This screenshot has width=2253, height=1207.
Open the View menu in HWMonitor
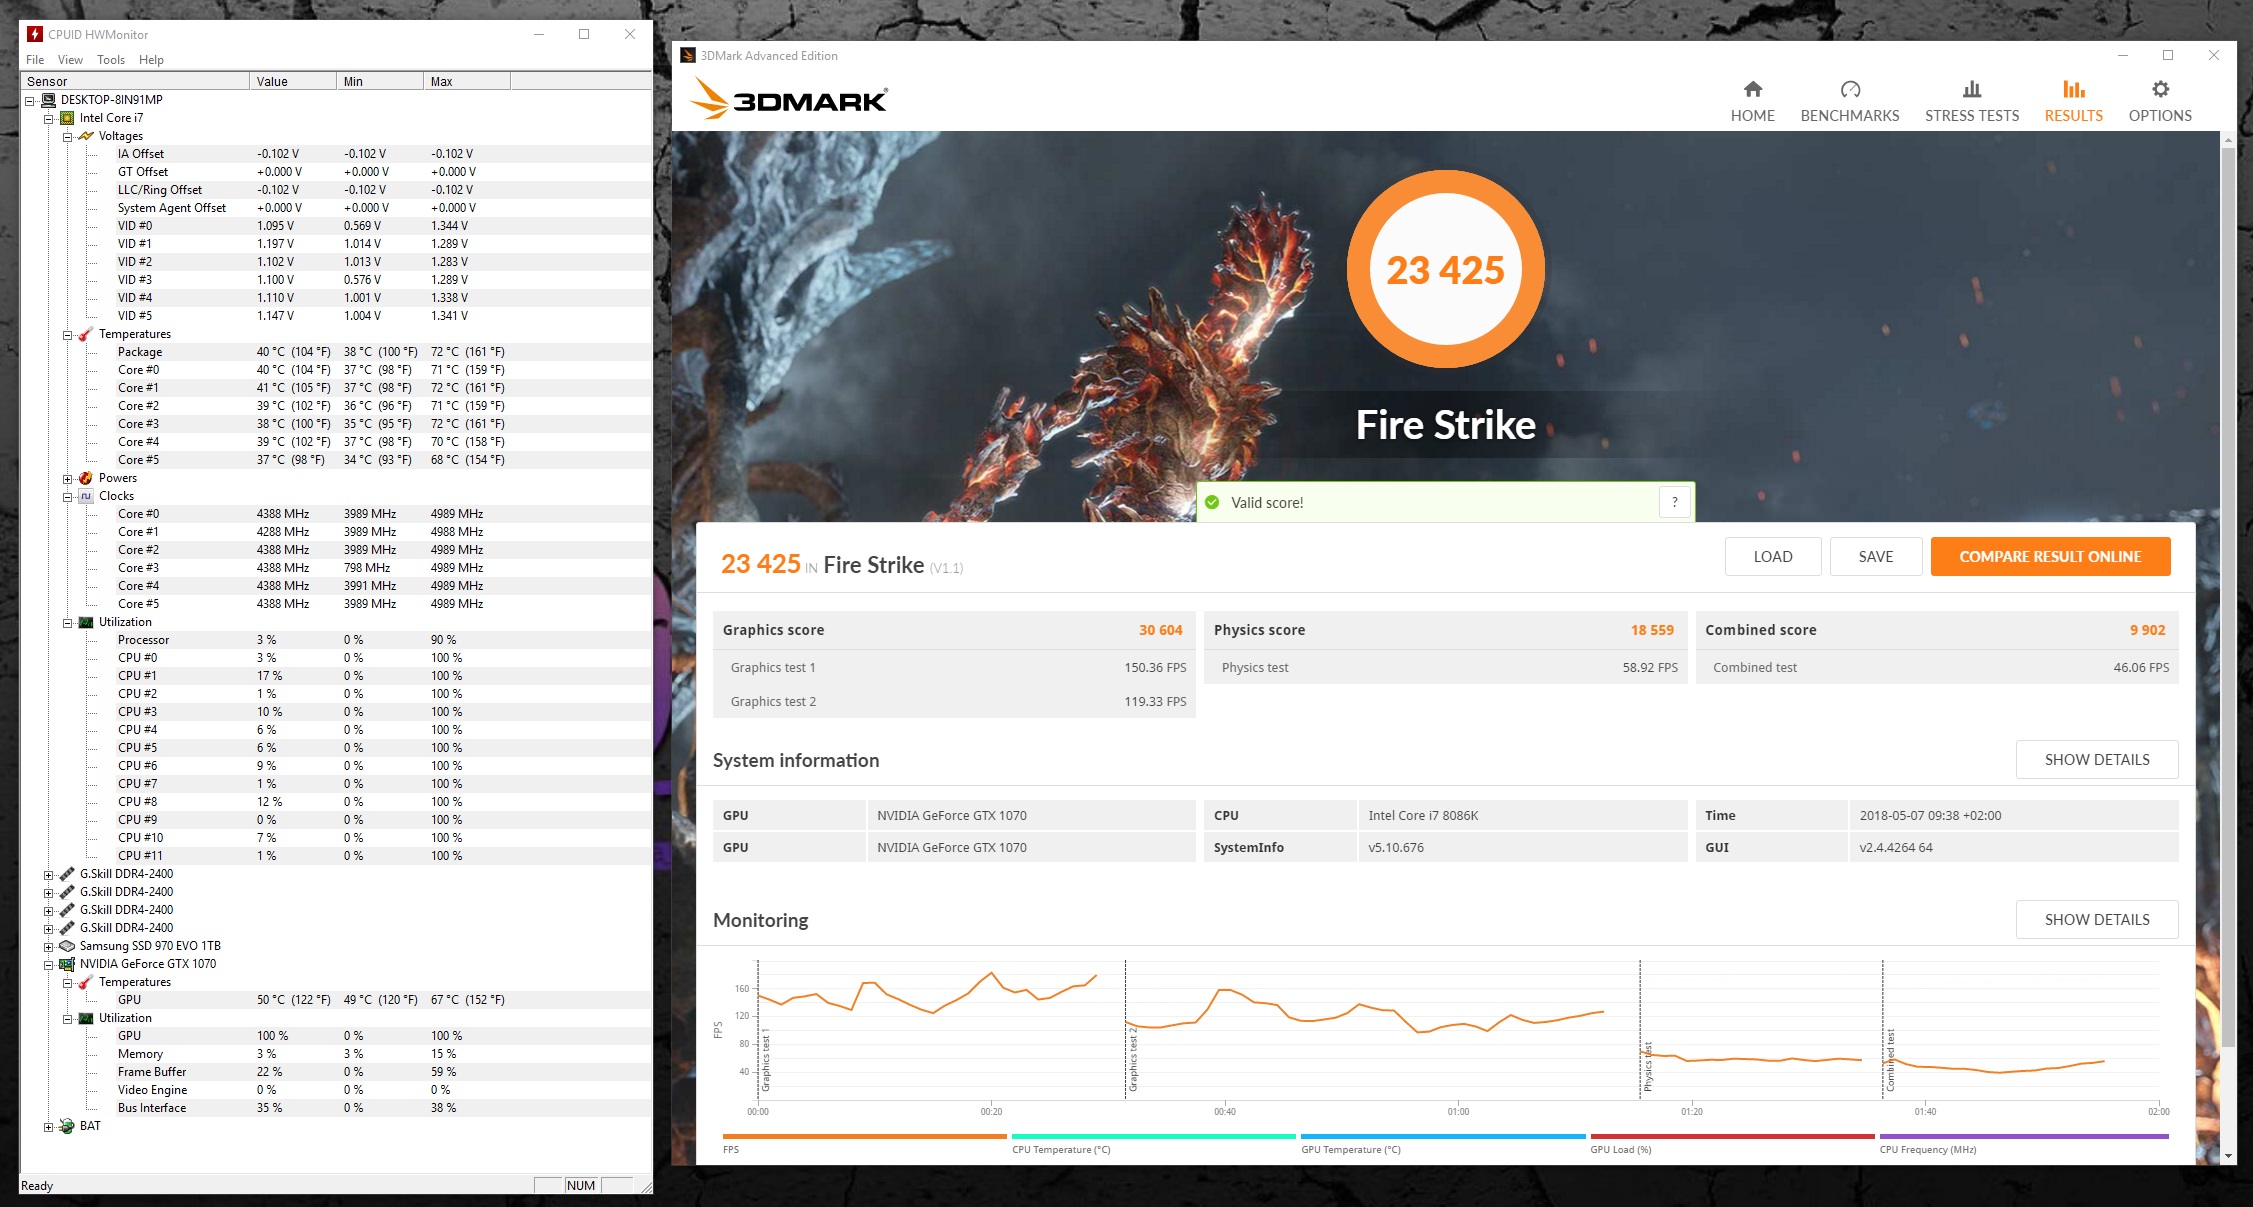pyautogui.click(x=70, y=60)
